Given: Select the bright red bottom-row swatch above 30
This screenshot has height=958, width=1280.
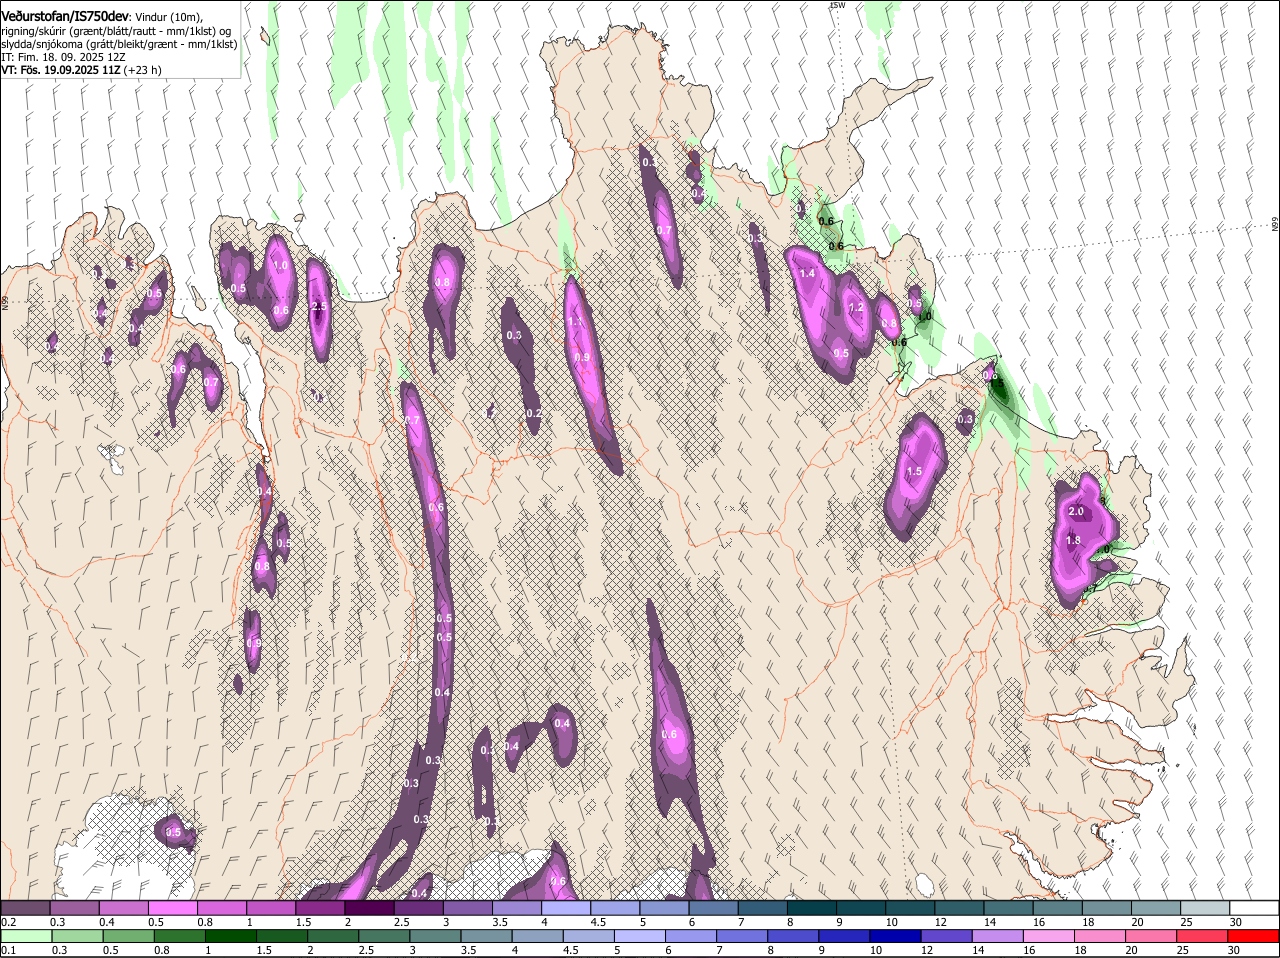Looking at the screenshot, I should pyautogui.click(x=1254, y=936).
